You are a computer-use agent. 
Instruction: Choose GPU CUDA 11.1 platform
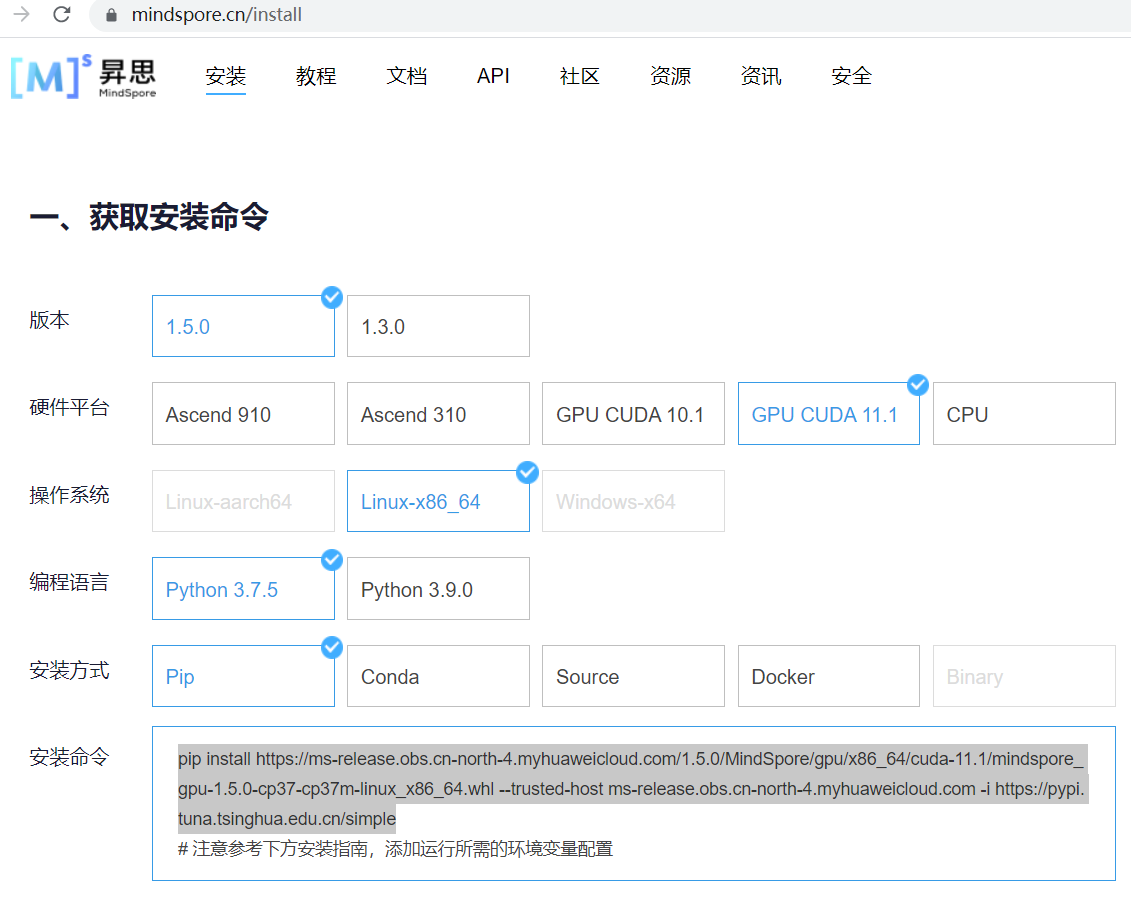coord(829,414)
